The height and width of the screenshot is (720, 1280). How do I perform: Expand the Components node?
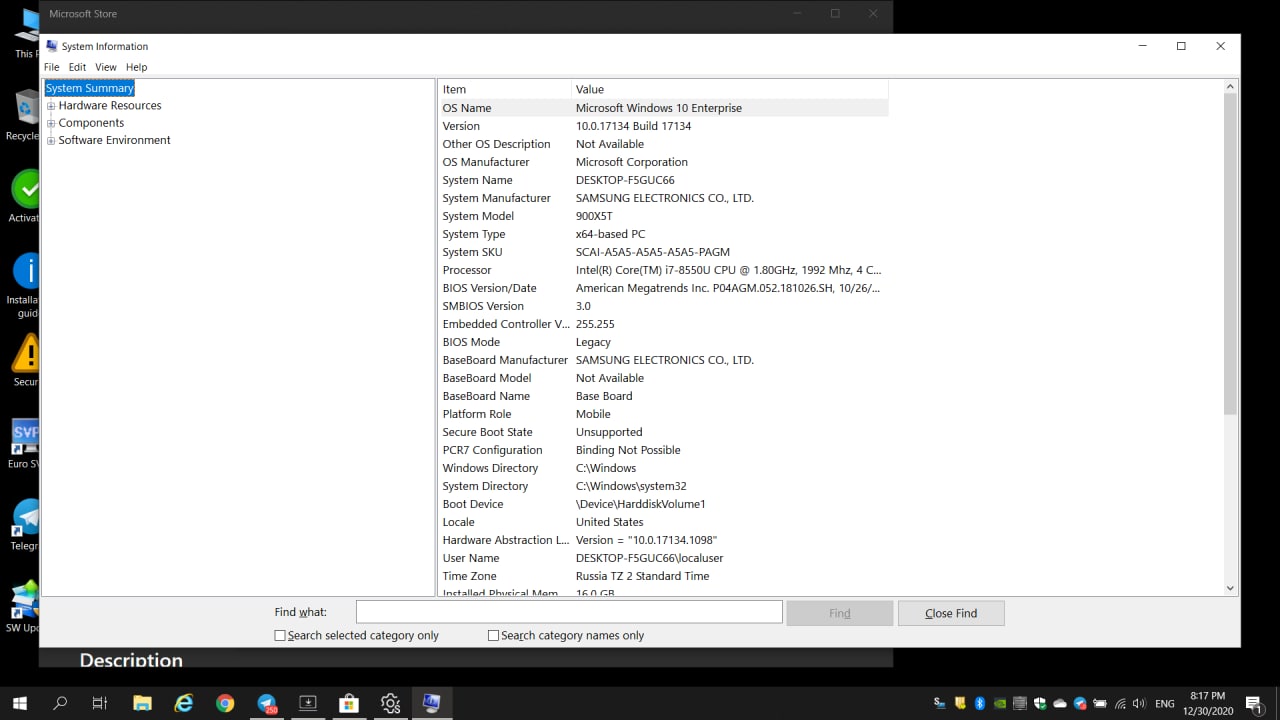click(x=51, y=123)
